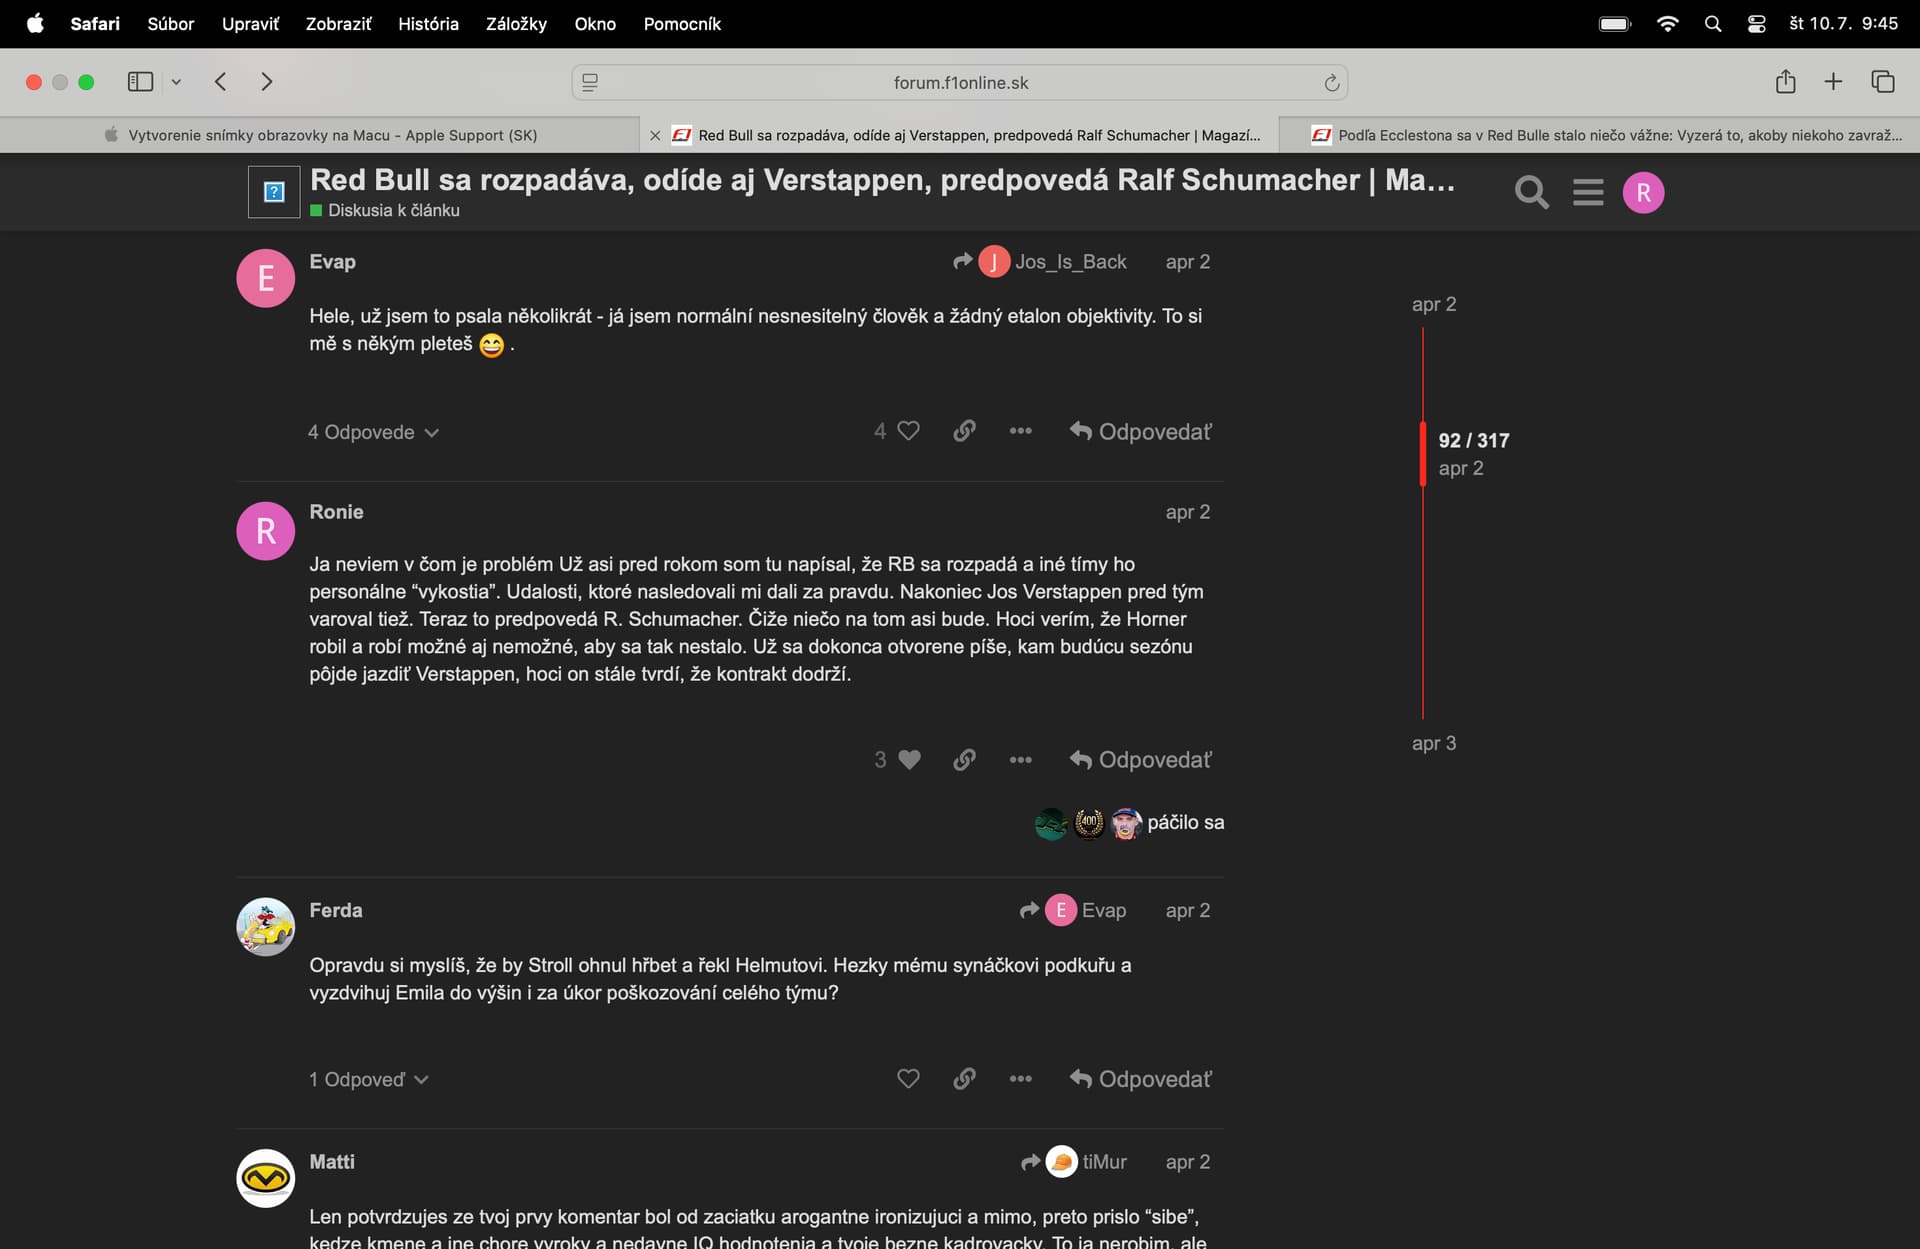Open Evap's profile via the E avatar
The image size is (1920, 1249).
pos(265,278)
